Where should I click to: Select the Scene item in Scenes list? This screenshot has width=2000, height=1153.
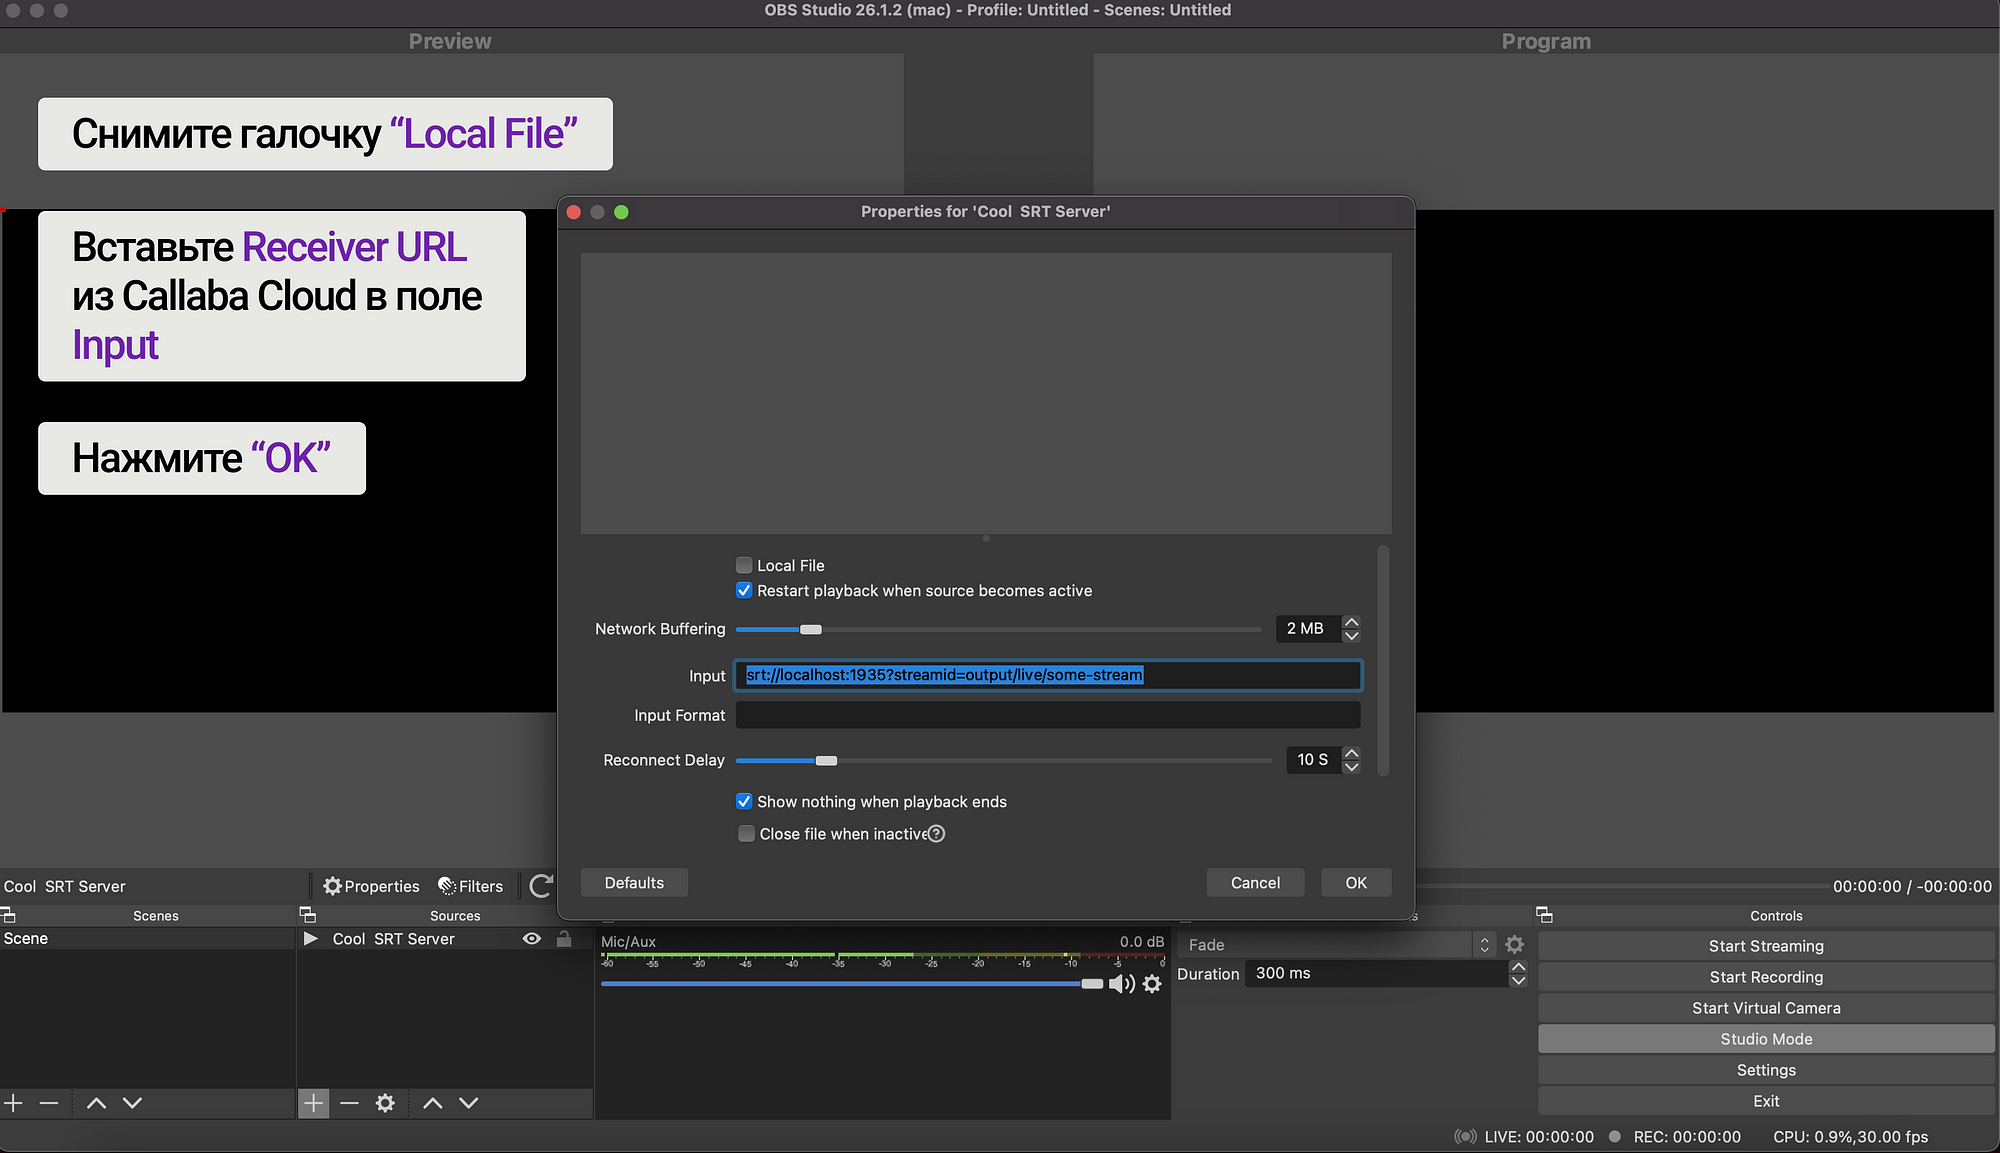coord(147,939)
